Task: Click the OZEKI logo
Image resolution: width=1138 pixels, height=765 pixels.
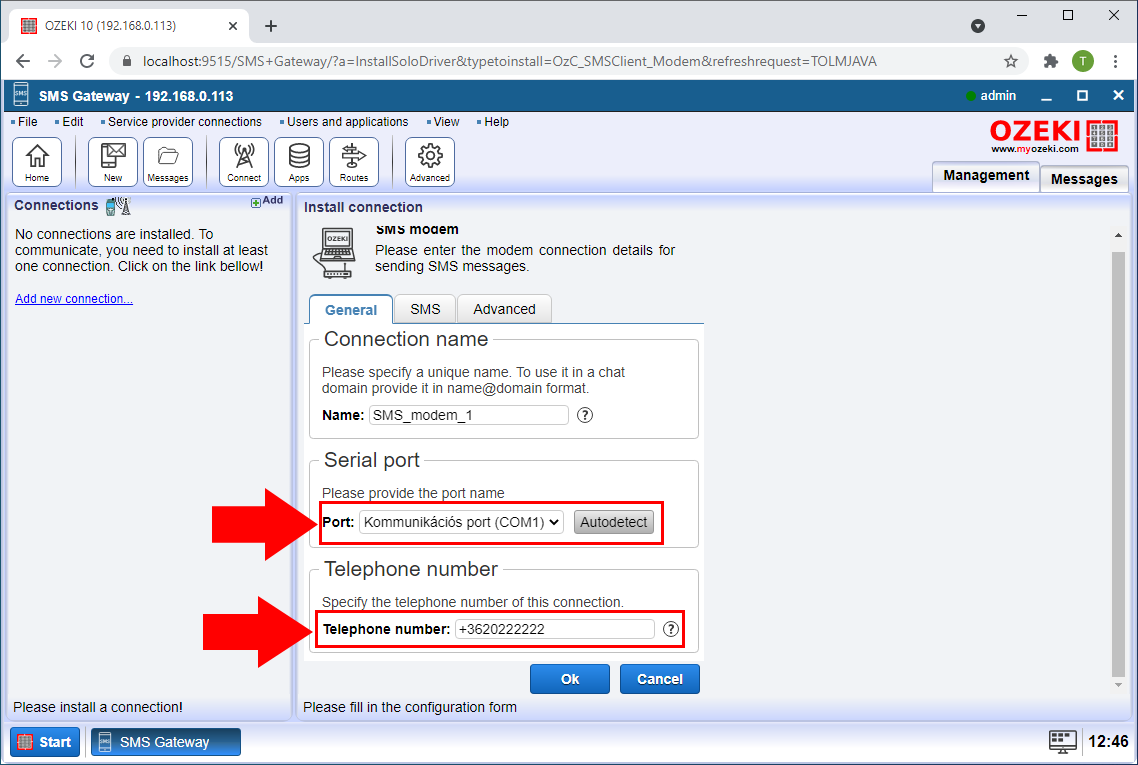Action: click(x=1054, y=136)
